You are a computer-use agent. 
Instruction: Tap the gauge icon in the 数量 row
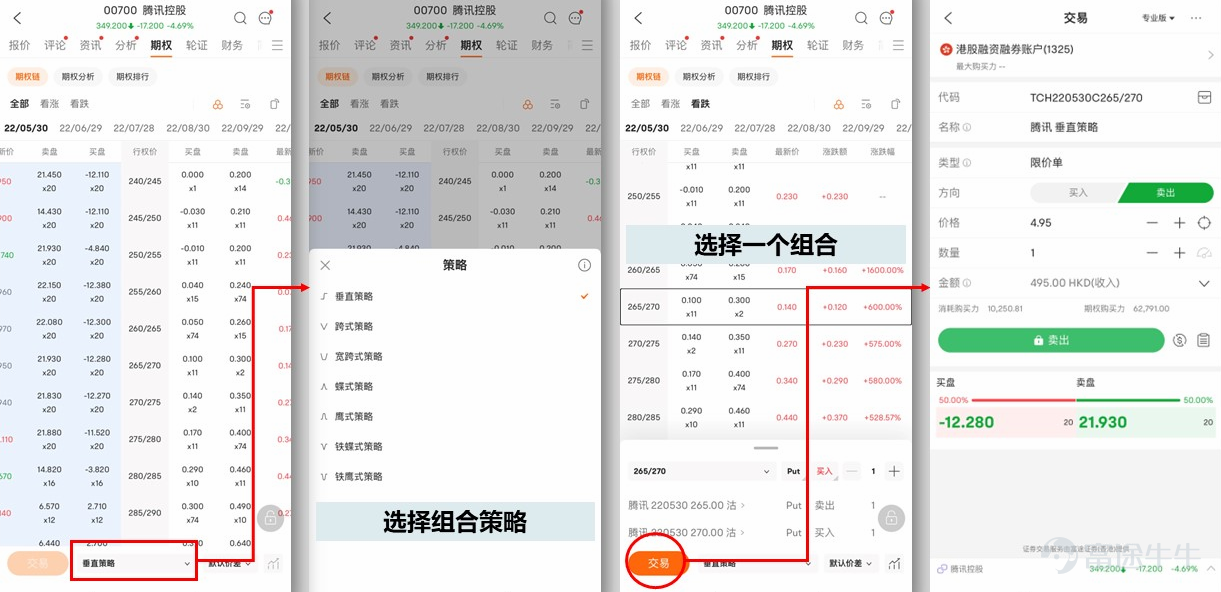click(x=1204, y=253)
